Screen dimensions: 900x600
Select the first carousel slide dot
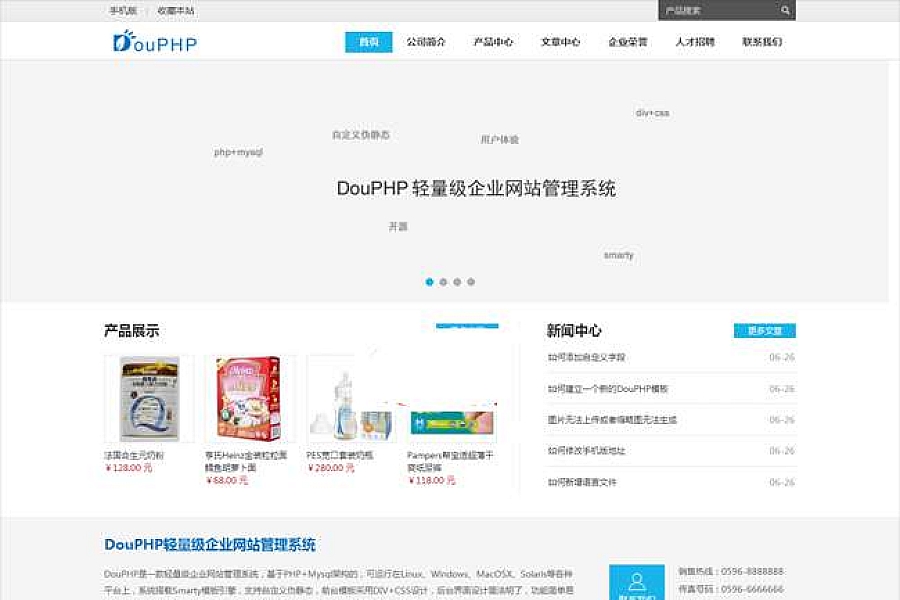pos(429,282)
